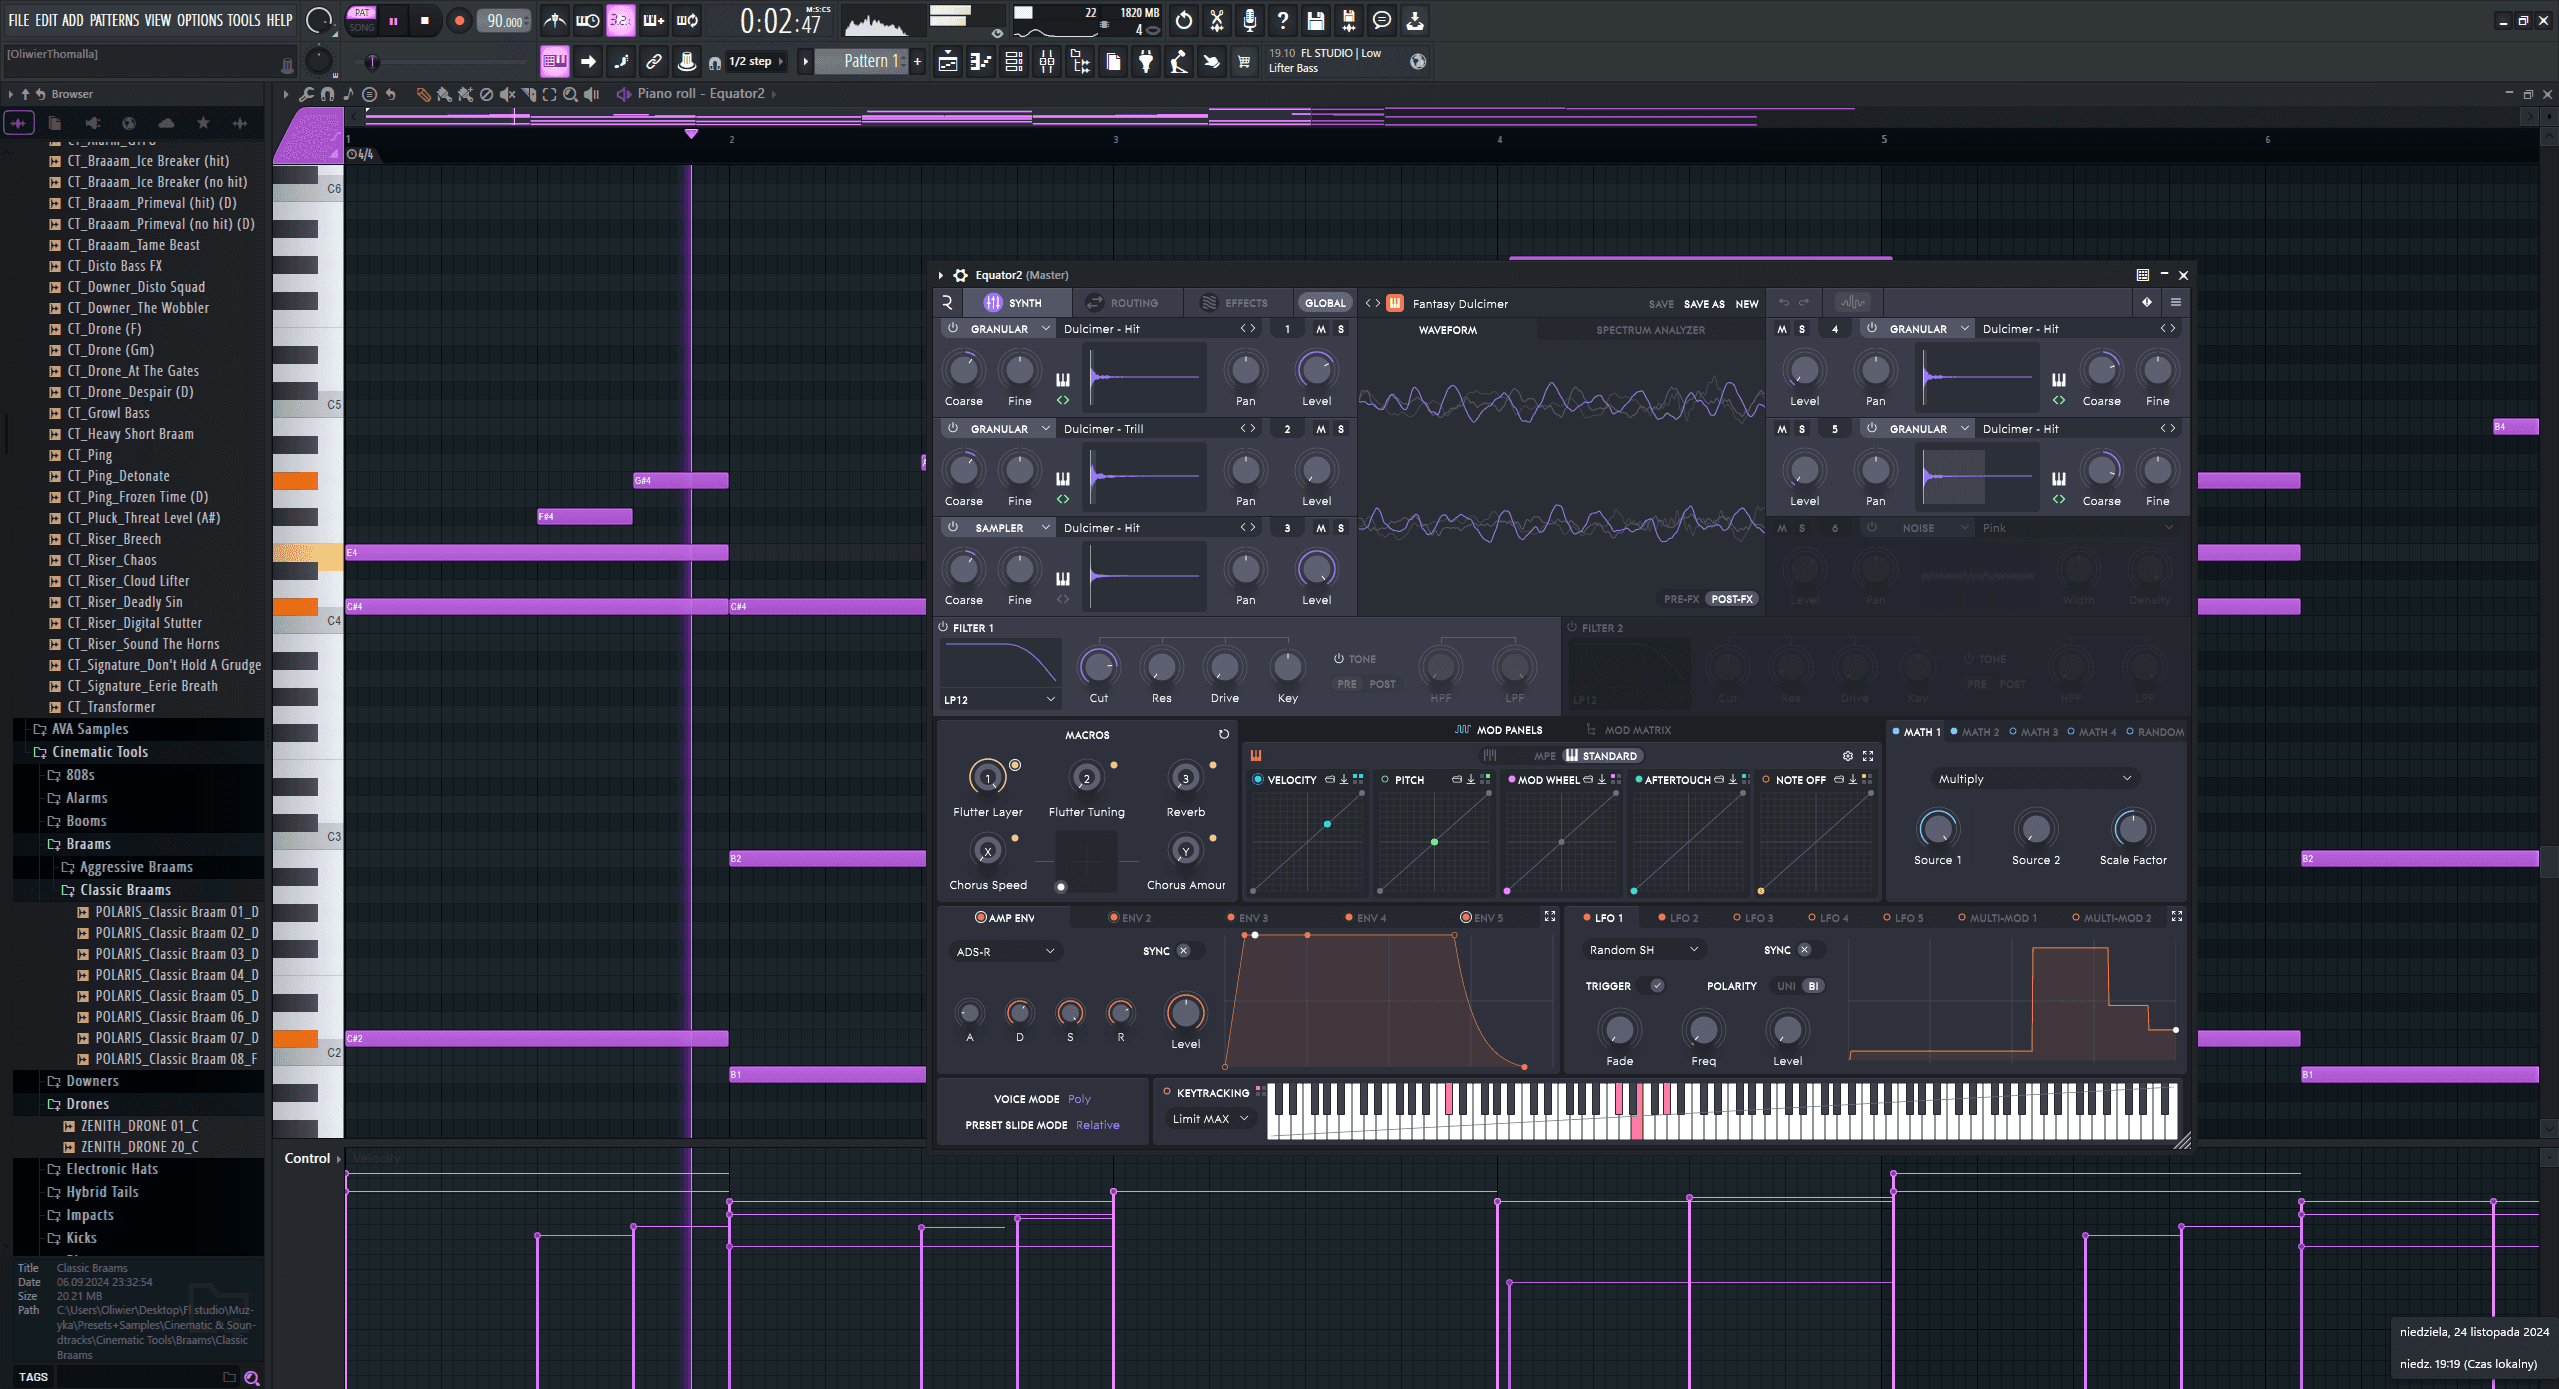Viewport: 2559px width, 1389px height.
Task: Open the Playlist view
Action: click(x=948, y=62)
